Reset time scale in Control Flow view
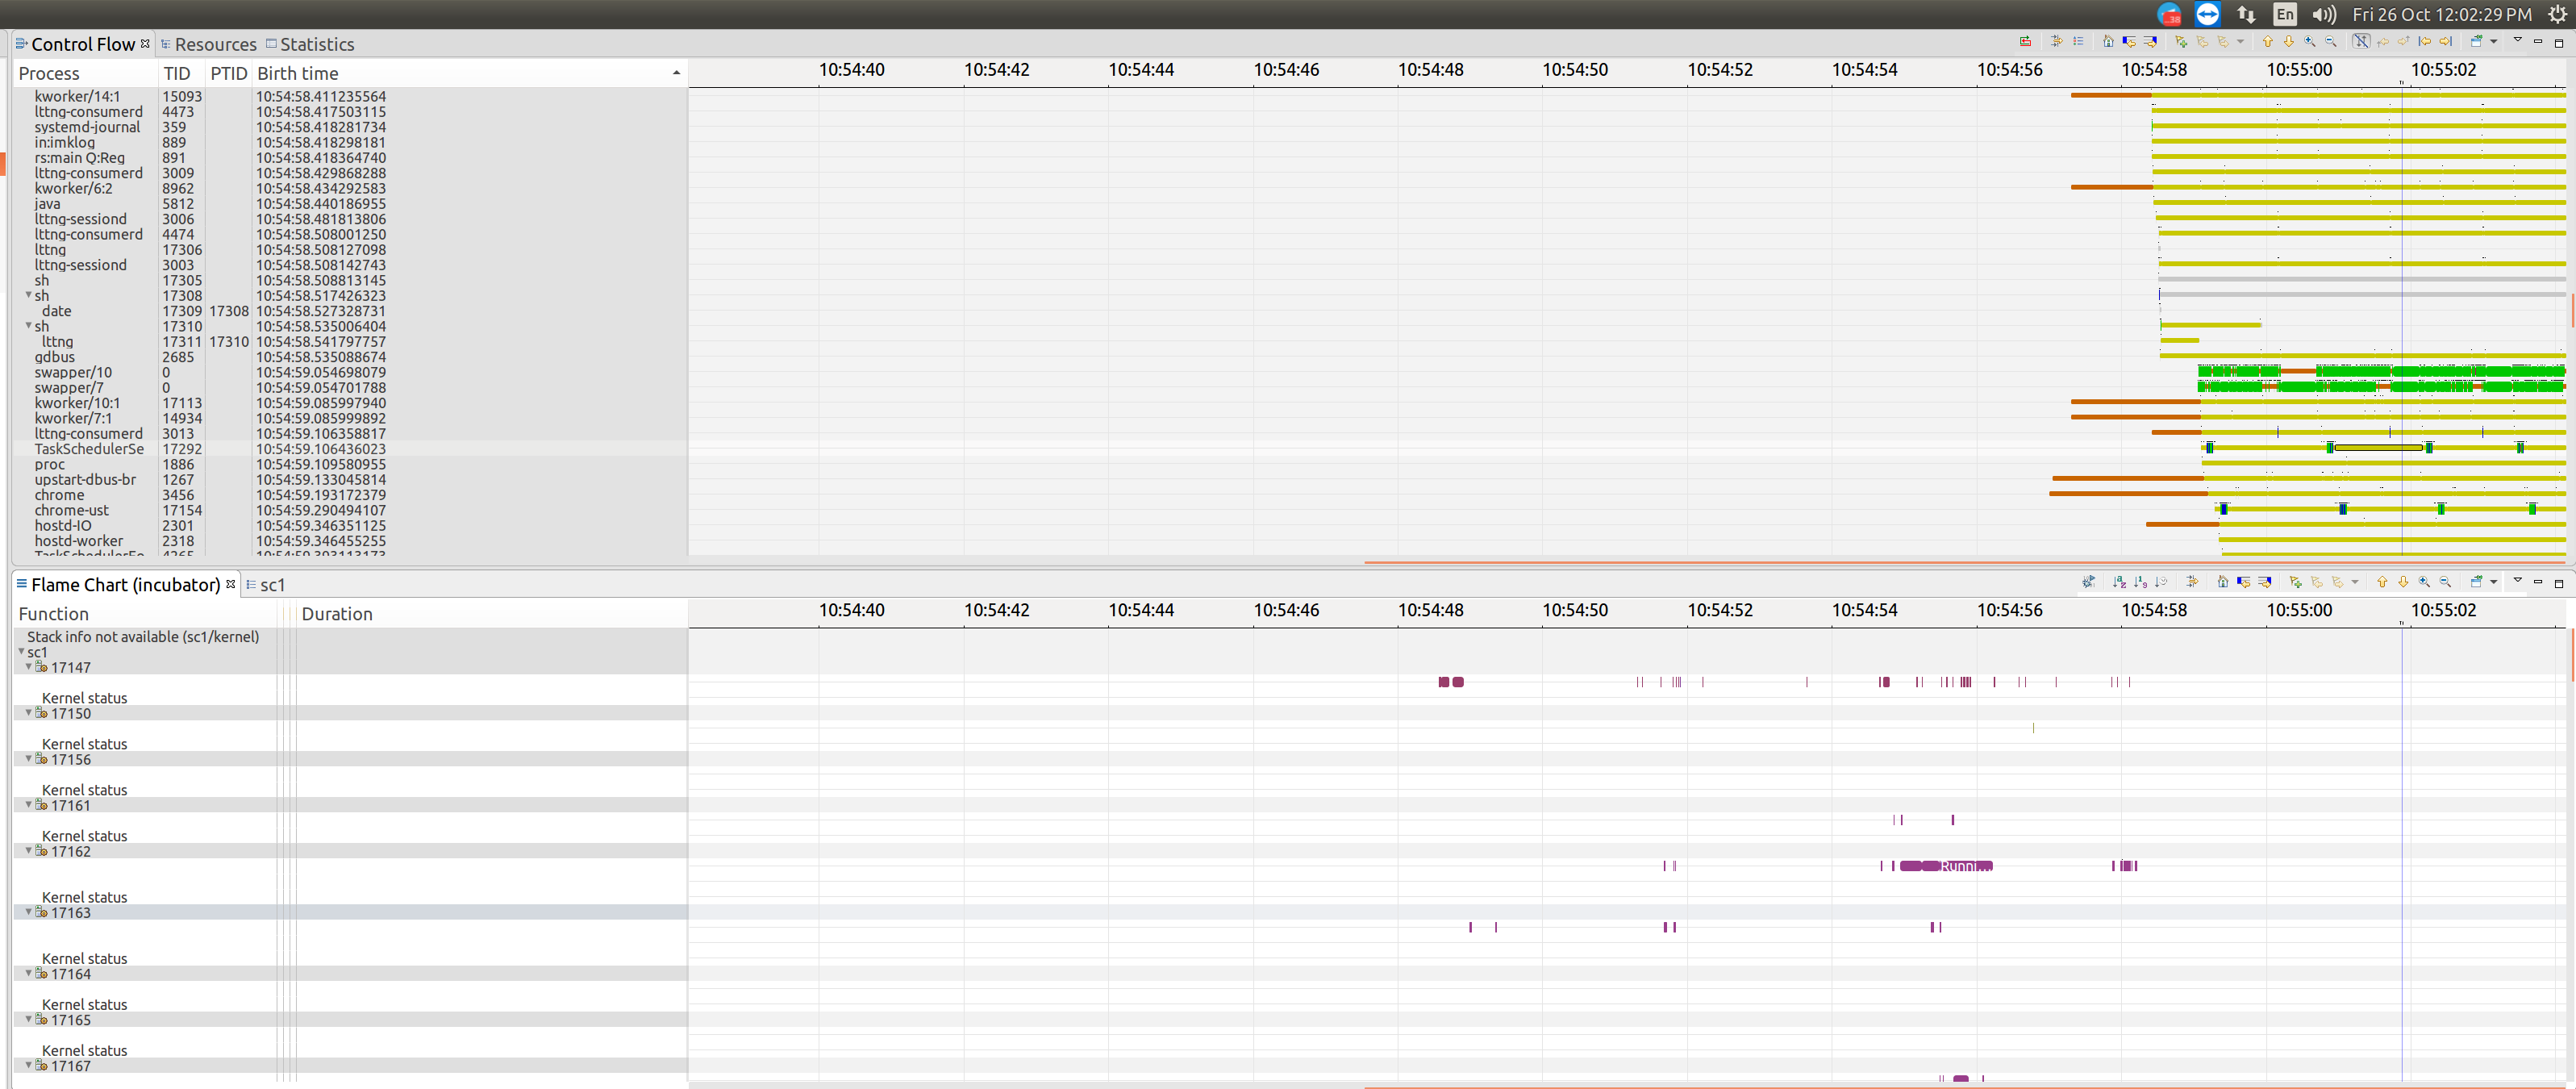 [2109, 41]
